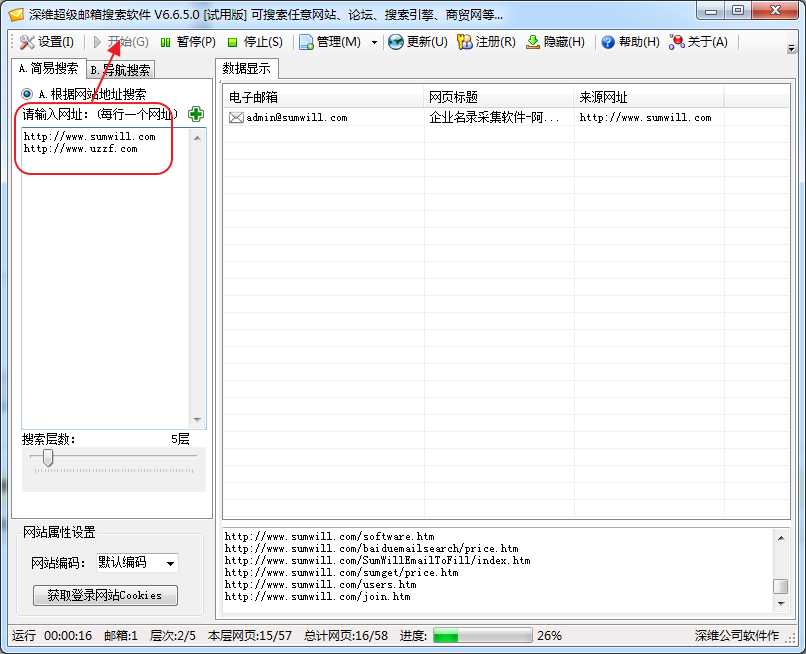Click the 层次:2/5 status entry
806x654 pixels.
[x=173, y=635]
